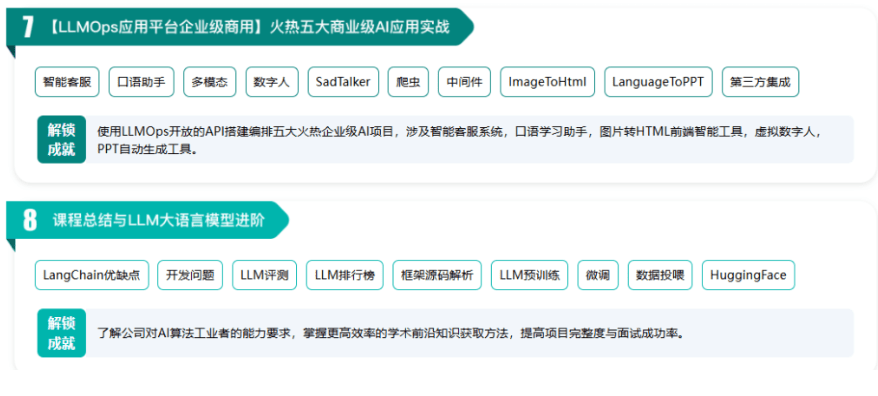878x396 pixels.
Task: Click the 多模态 tag
Action: pyautogui.click(x=209, y=82)
